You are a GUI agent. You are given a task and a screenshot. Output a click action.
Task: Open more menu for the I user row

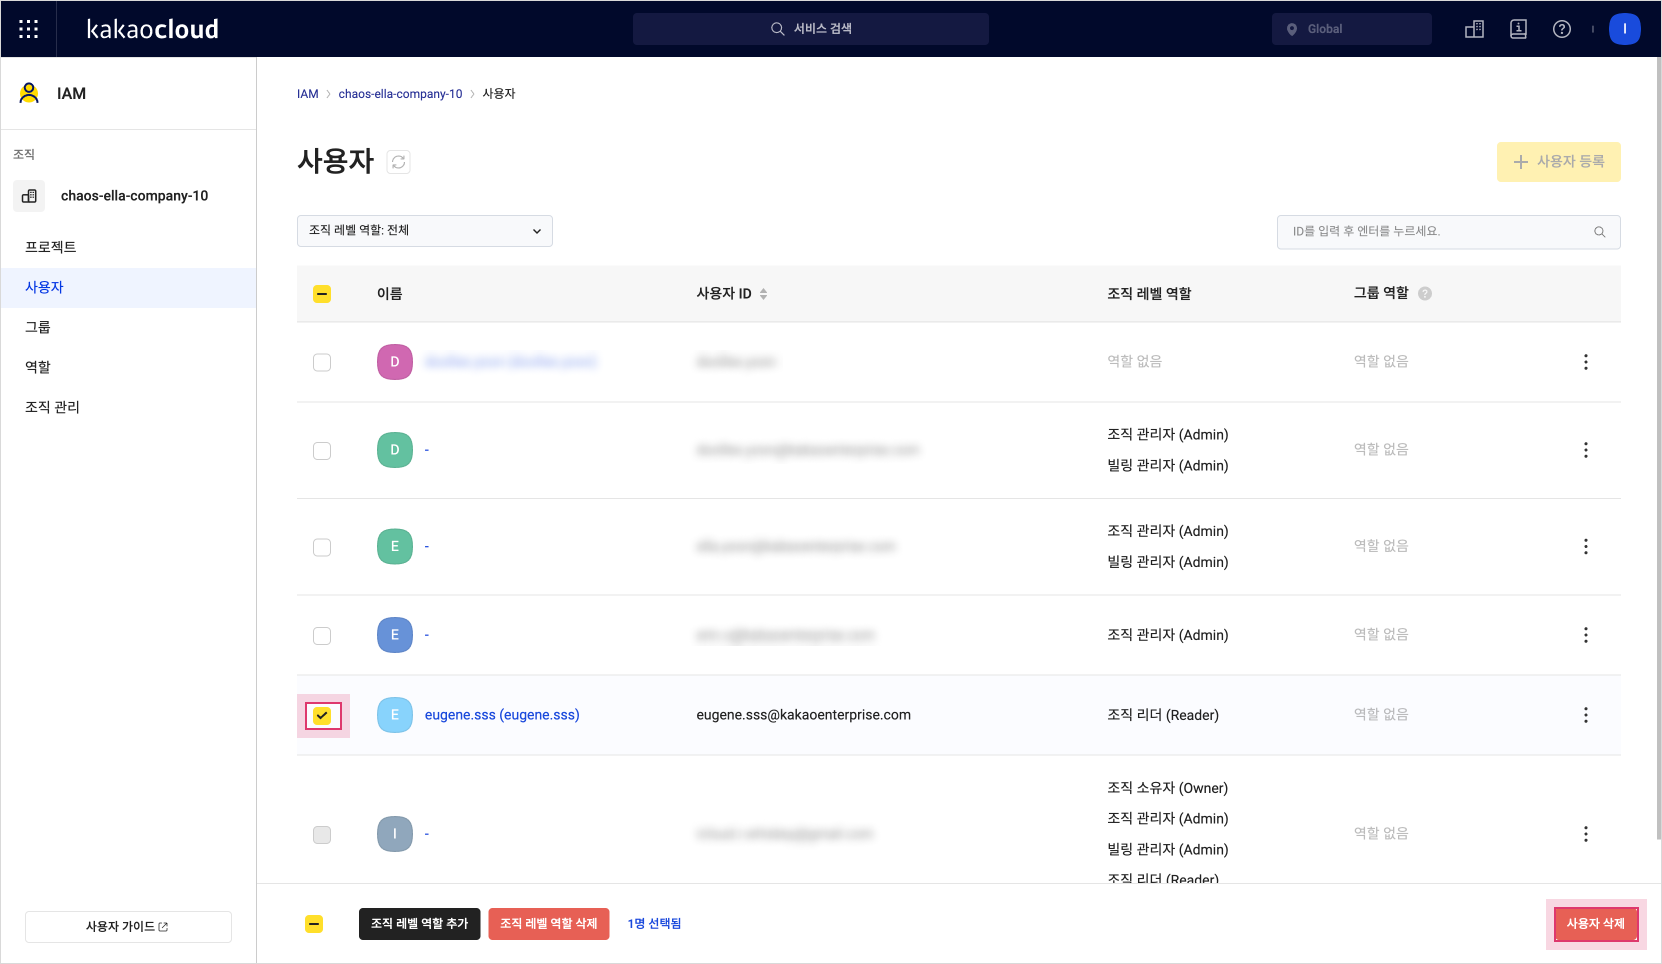[x=1586, y=834]
